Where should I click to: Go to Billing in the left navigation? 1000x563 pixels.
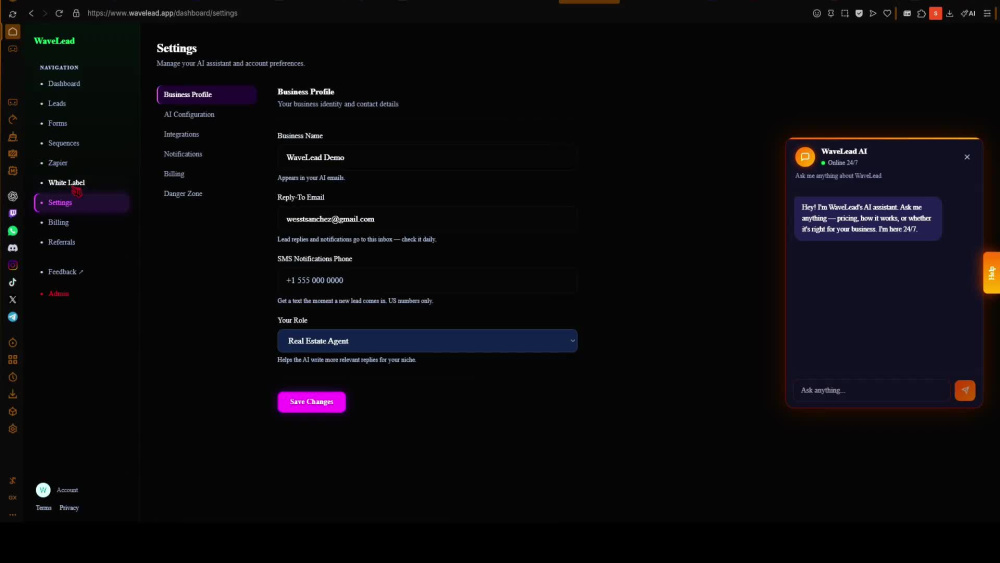point(58,223)
